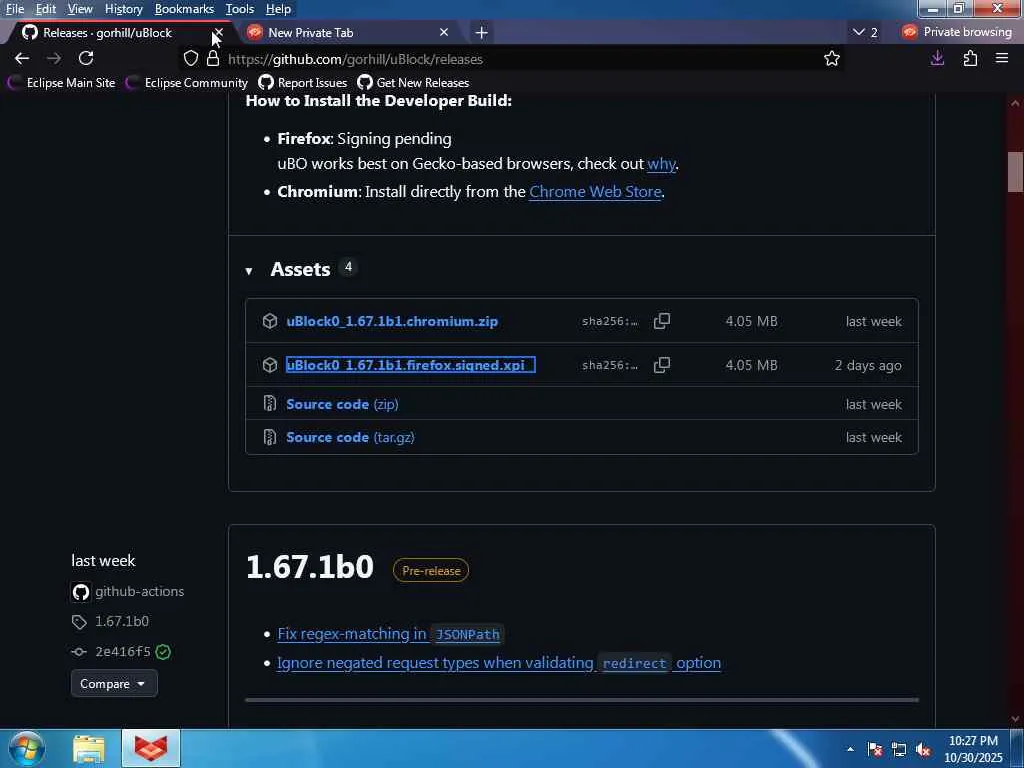
Task: Click the URL address bar
Action: (509, 59)
